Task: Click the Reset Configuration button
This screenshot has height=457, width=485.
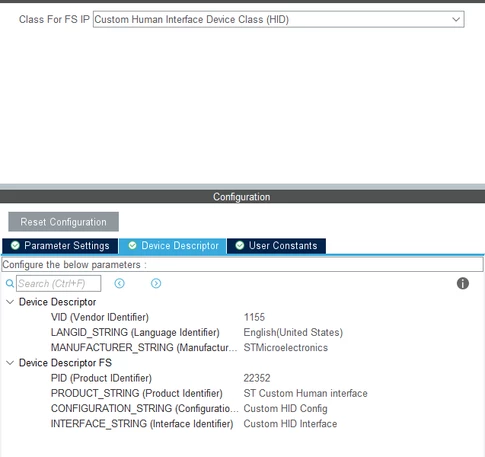Action: [63, 222]
